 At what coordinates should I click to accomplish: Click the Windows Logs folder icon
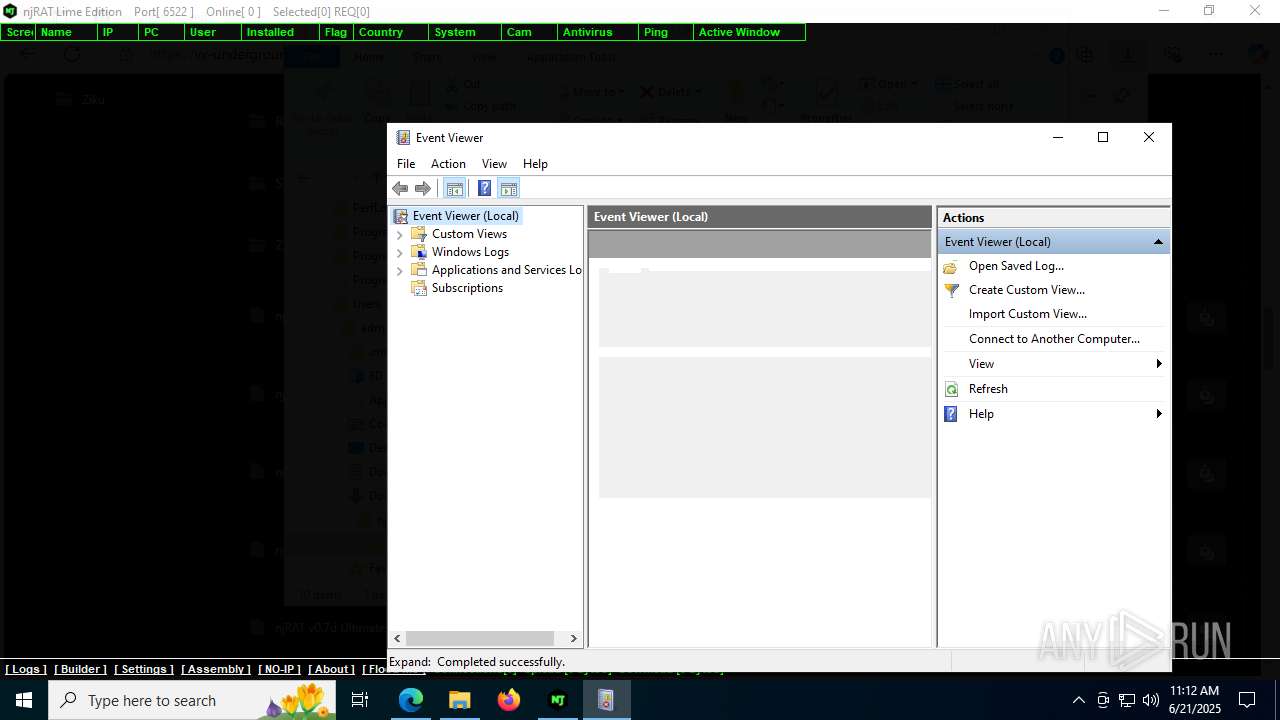point(419,252)
